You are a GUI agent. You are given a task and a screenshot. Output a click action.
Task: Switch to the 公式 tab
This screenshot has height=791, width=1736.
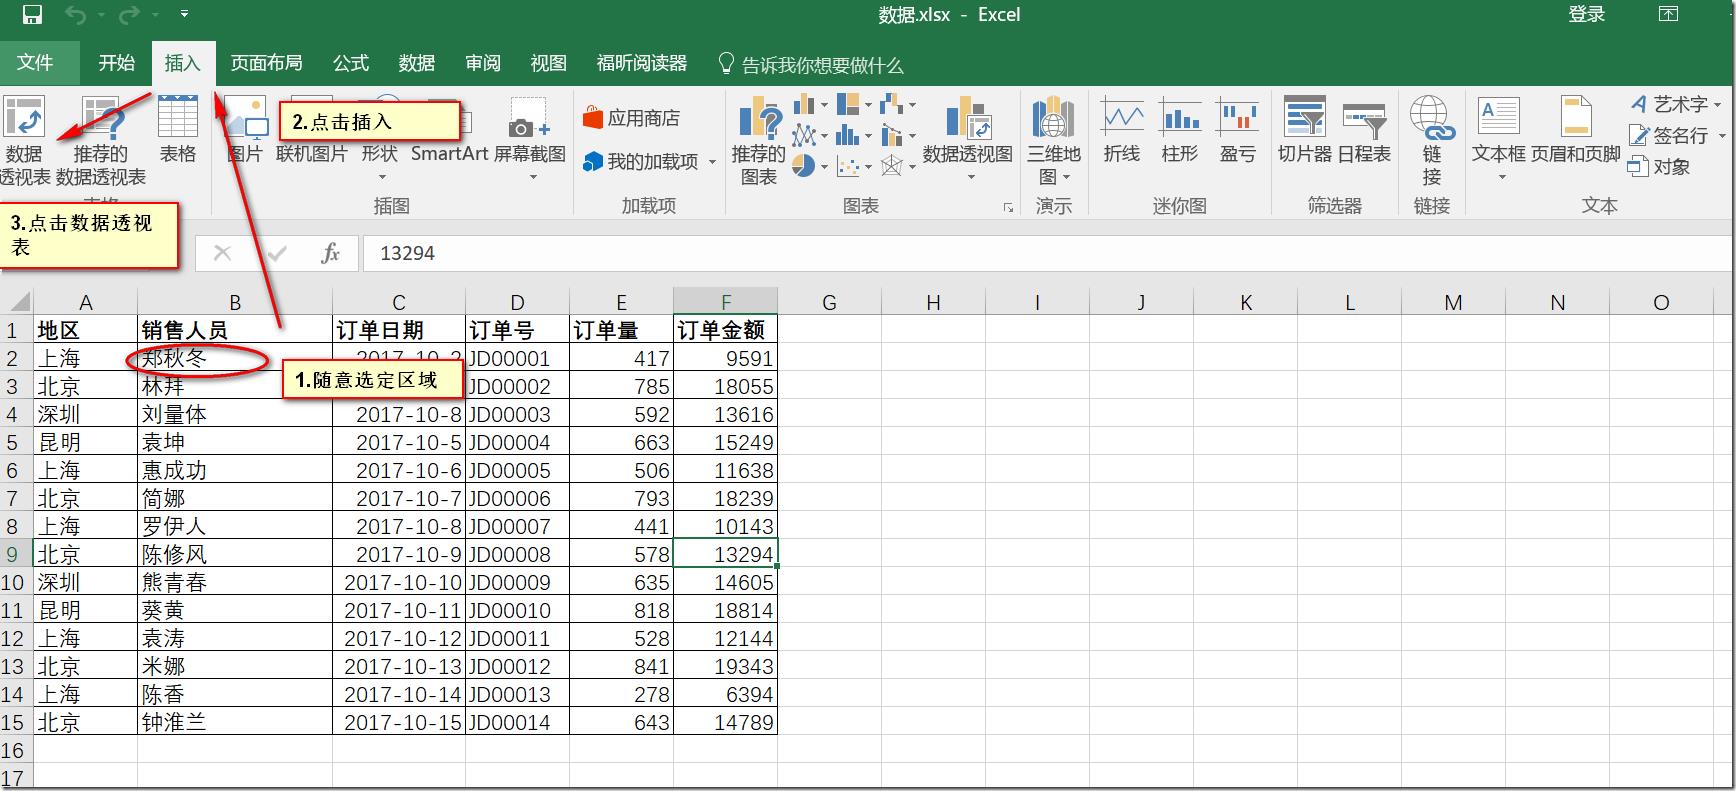(351, 63)
